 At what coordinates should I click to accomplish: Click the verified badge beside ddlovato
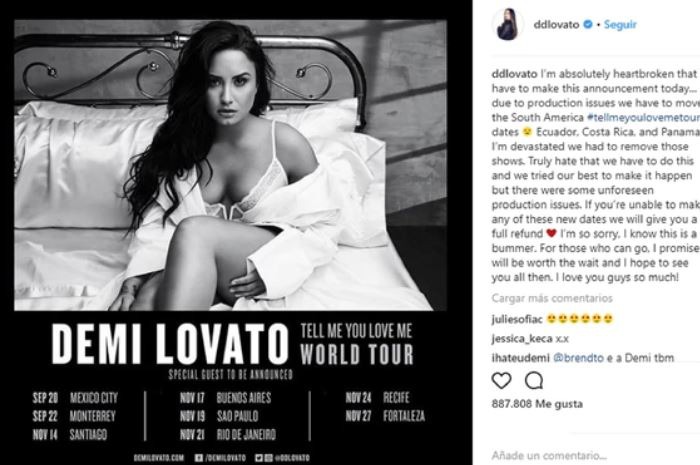tap(588, 24)
